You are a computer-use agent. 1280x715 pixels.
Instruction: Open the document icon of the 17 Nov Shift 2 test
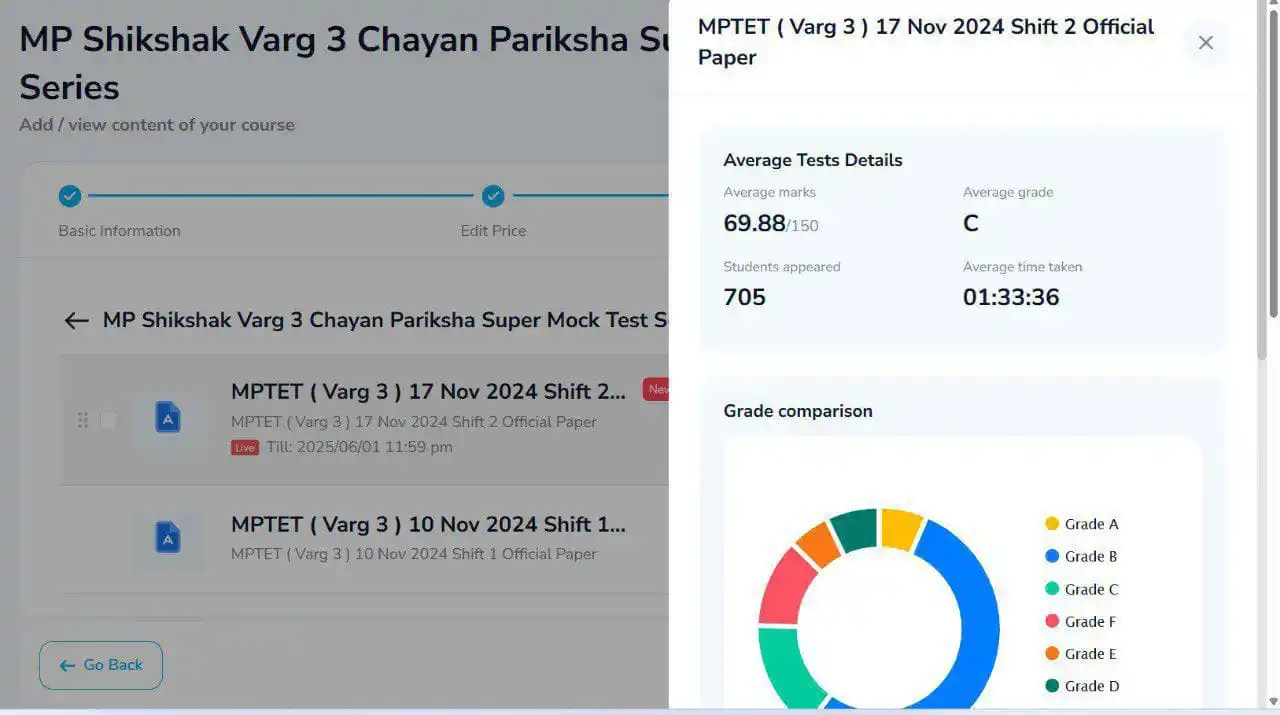pos(168,417)
